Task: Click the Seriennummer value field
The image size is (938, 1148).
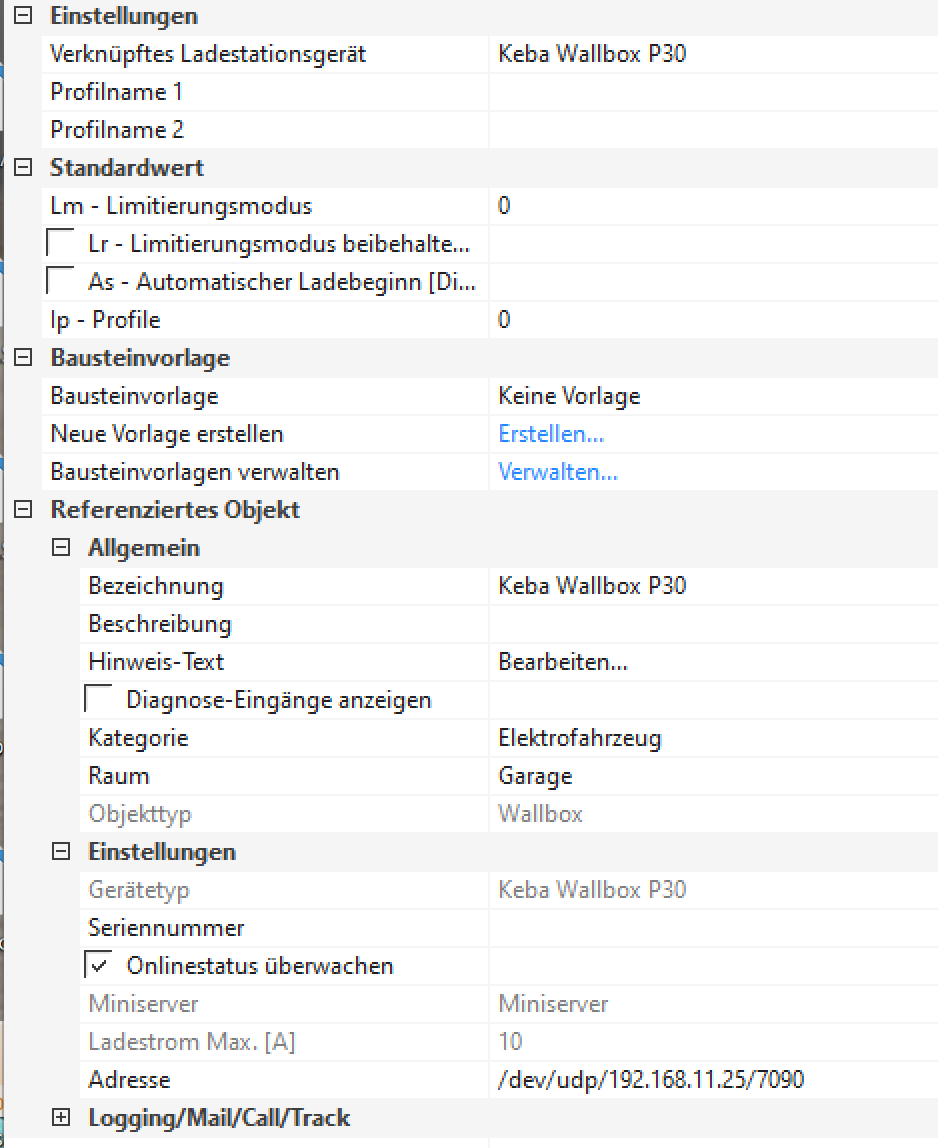Action: click(x=712, y=928)
